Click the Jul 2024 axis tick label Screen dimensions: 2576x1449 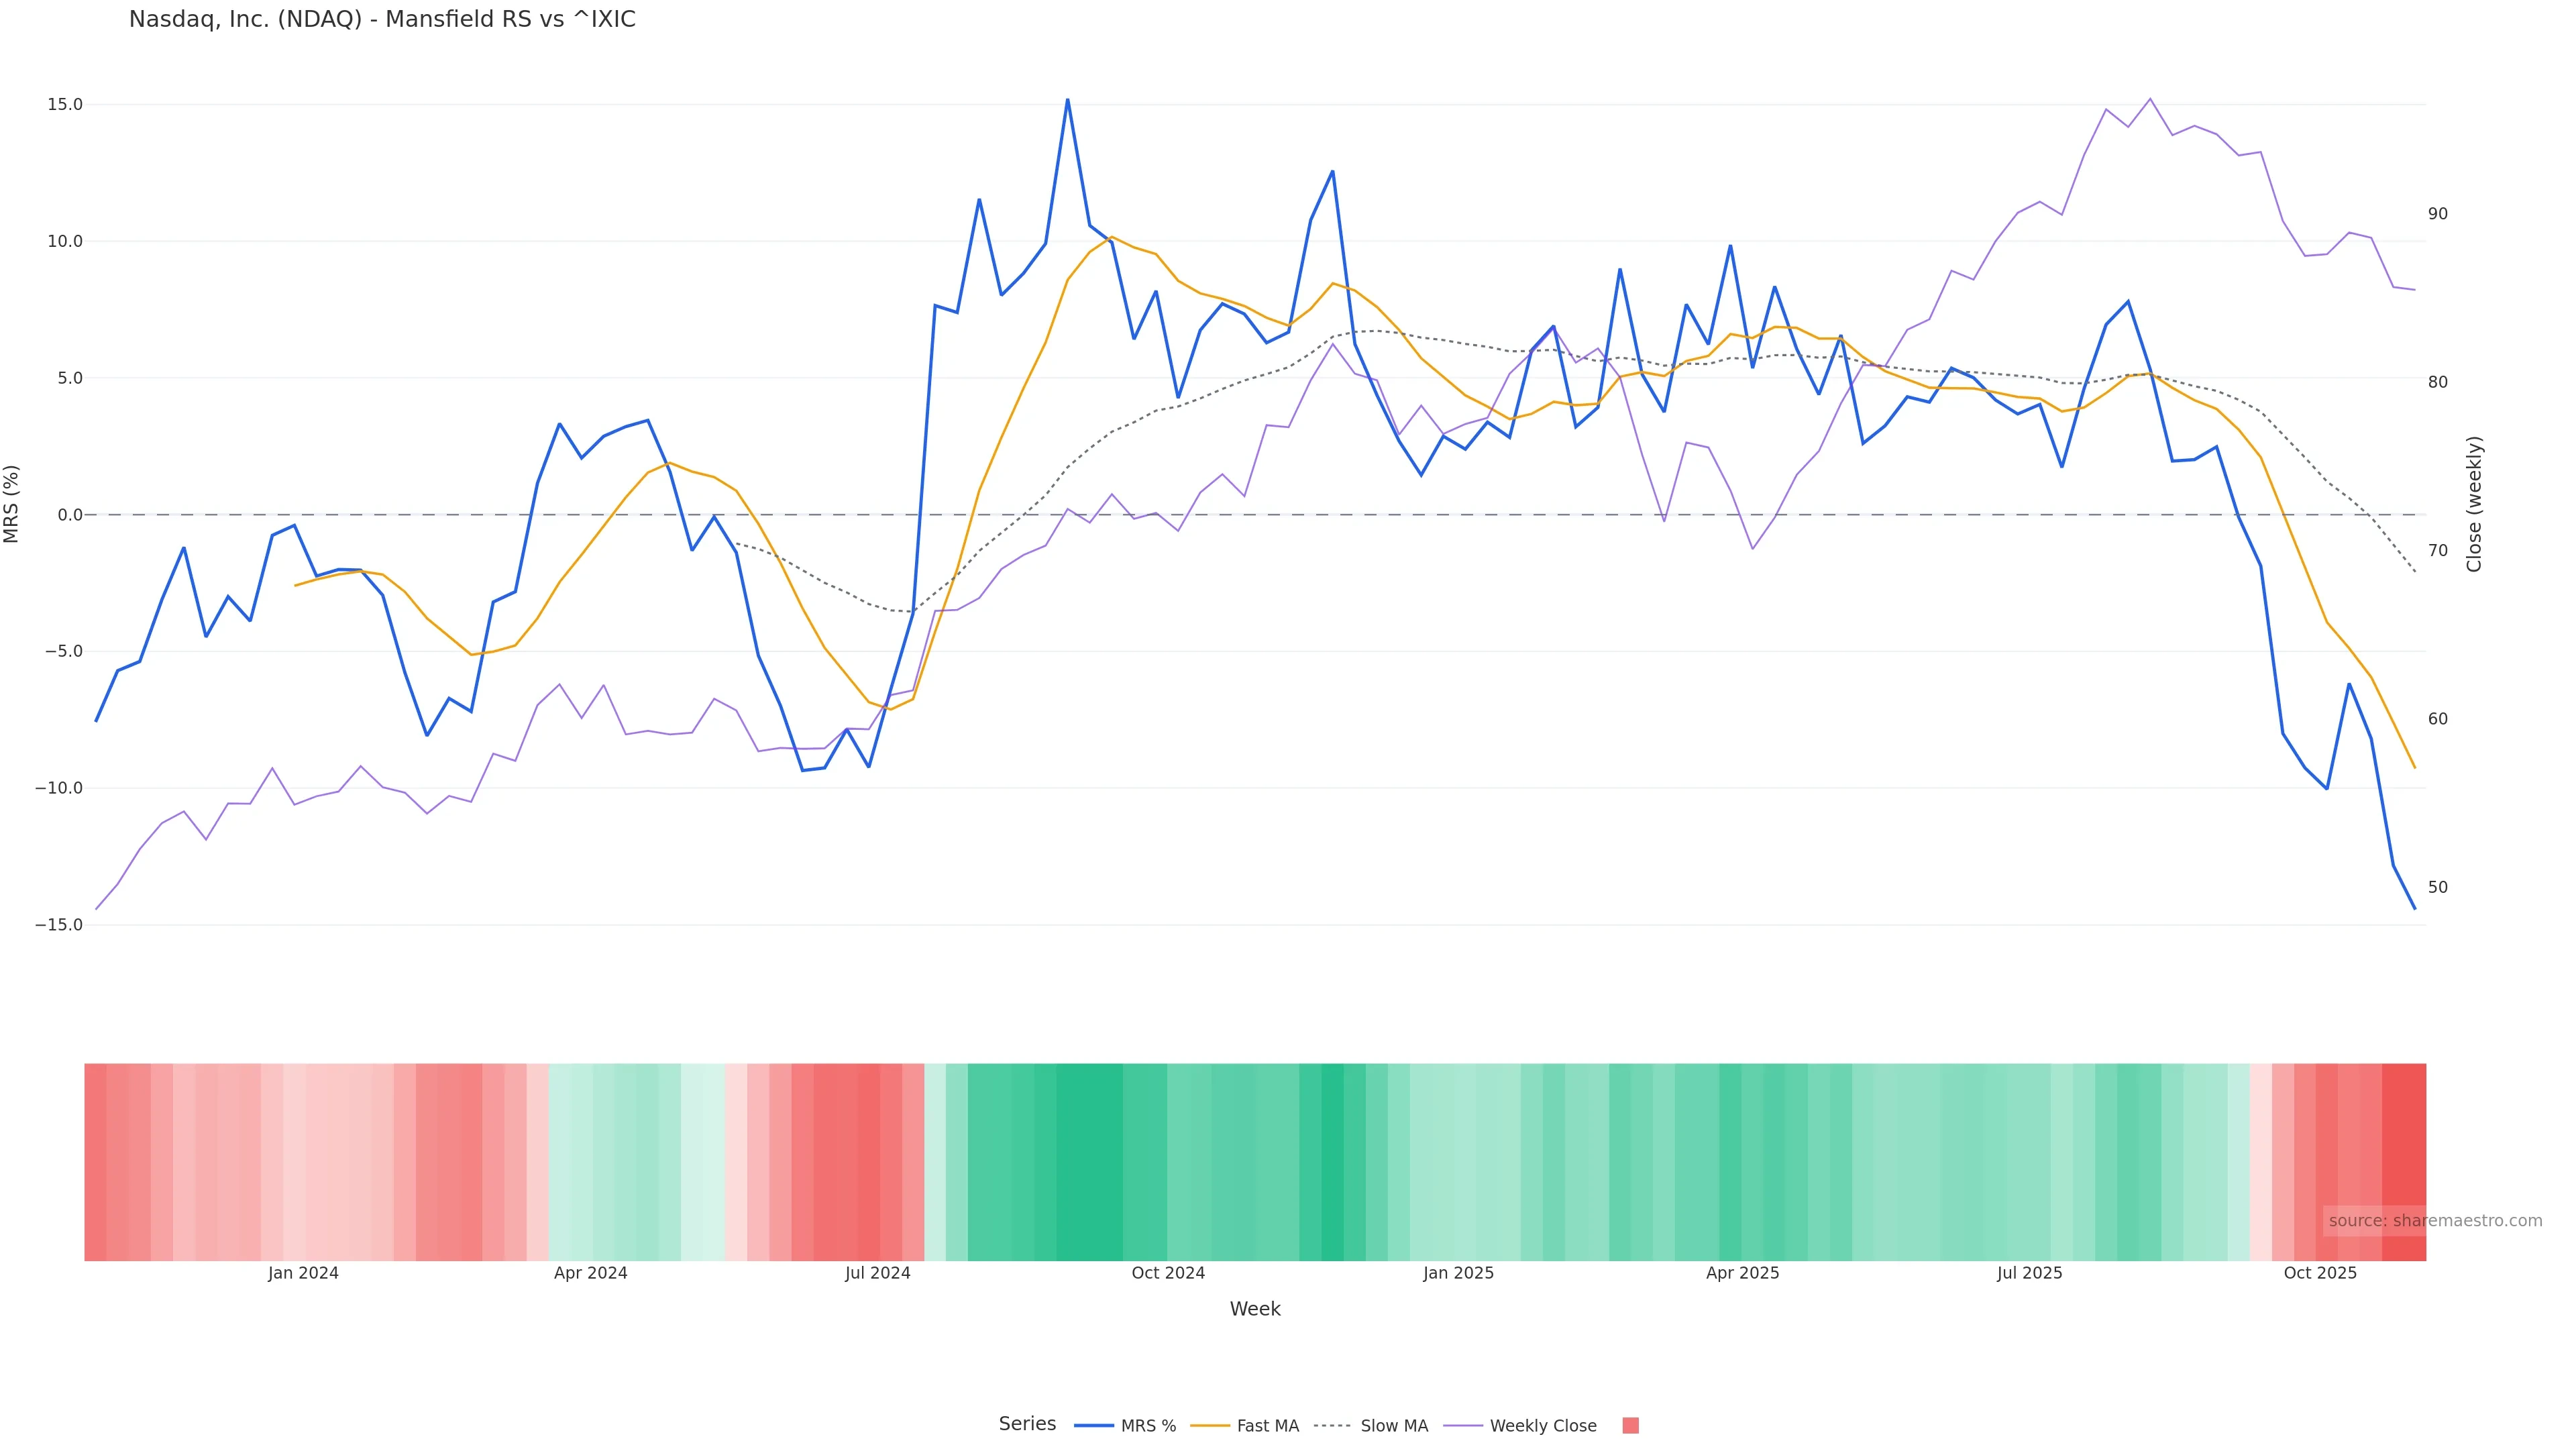(x=878, y=1274)
